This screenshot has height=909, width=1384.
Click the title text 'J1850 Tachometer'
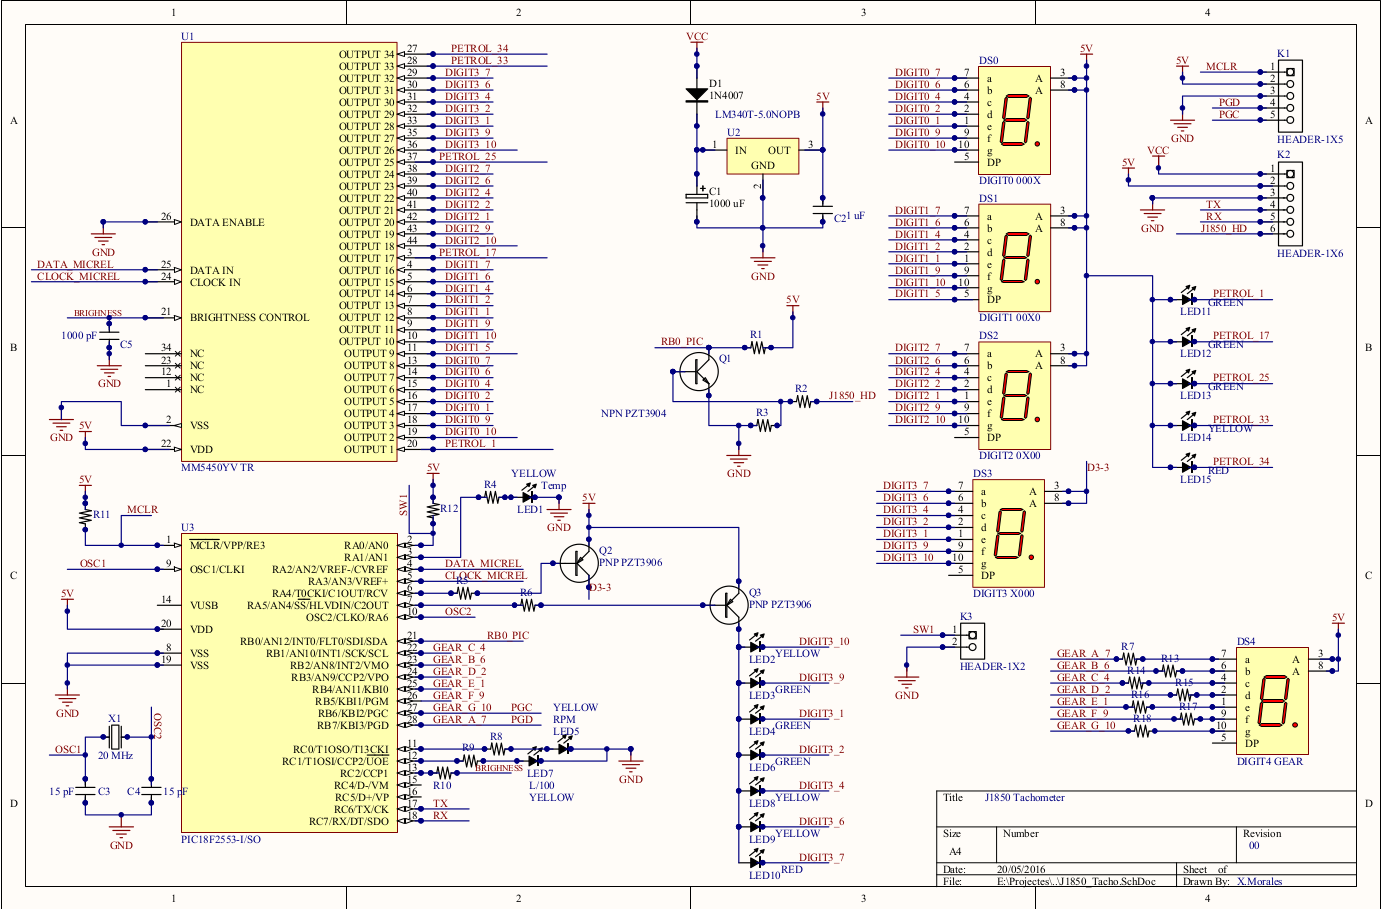pos(1024,798)
